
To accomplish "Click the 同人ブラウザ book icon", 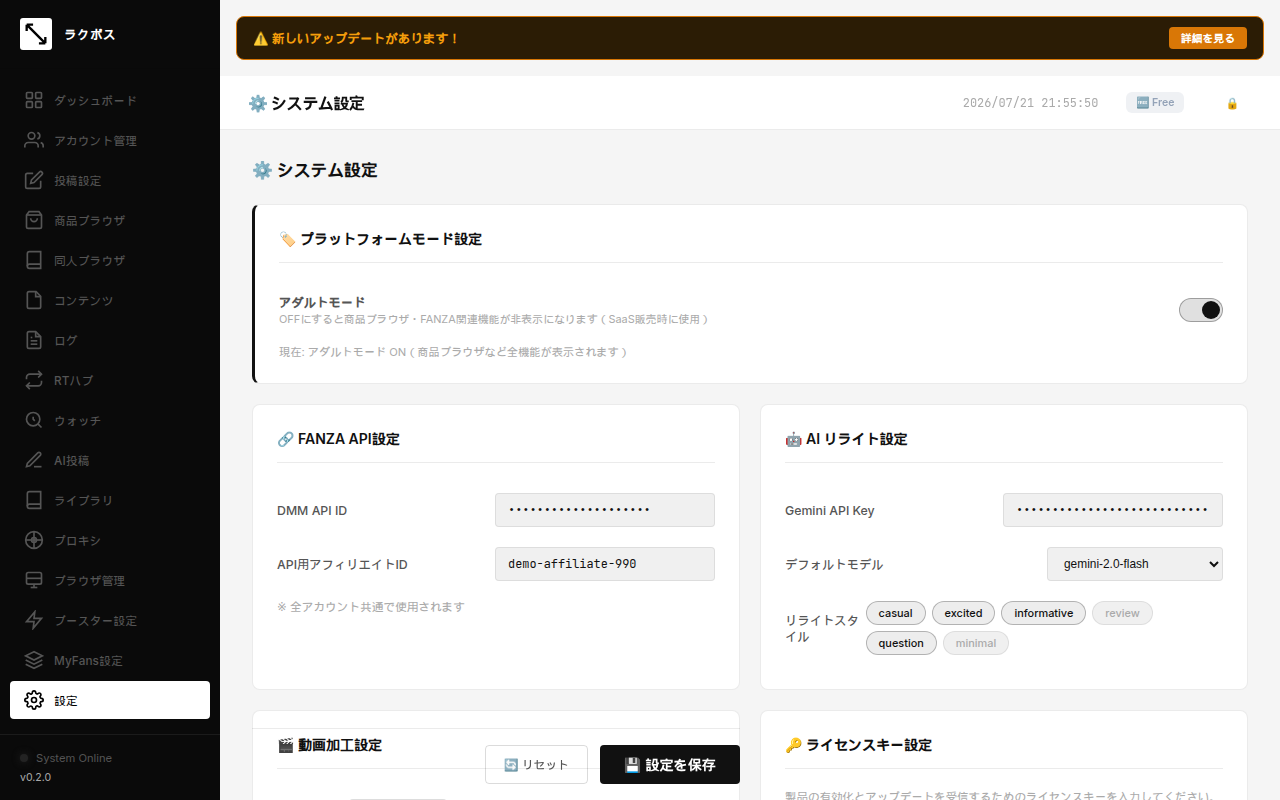I will coord(34,260).
